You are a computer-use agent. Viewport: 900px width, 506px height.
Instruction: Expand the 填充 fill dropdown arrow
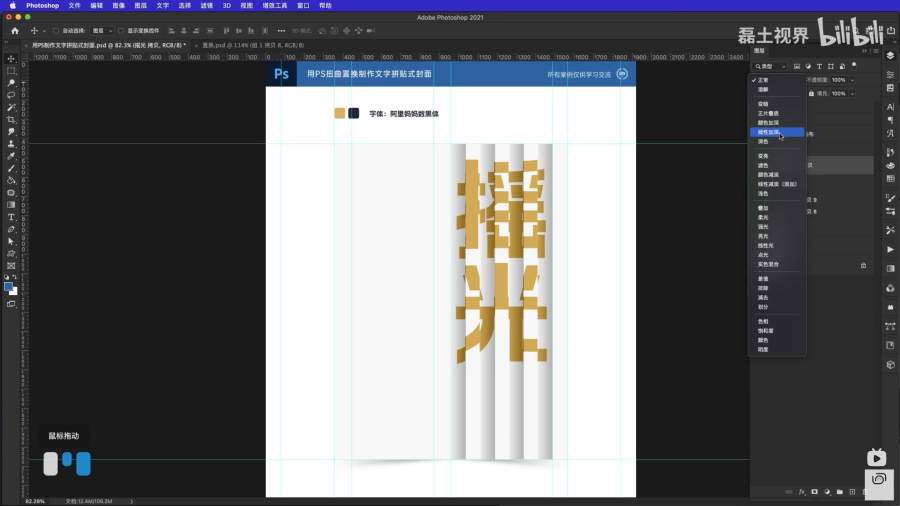[x=852, y=94]
